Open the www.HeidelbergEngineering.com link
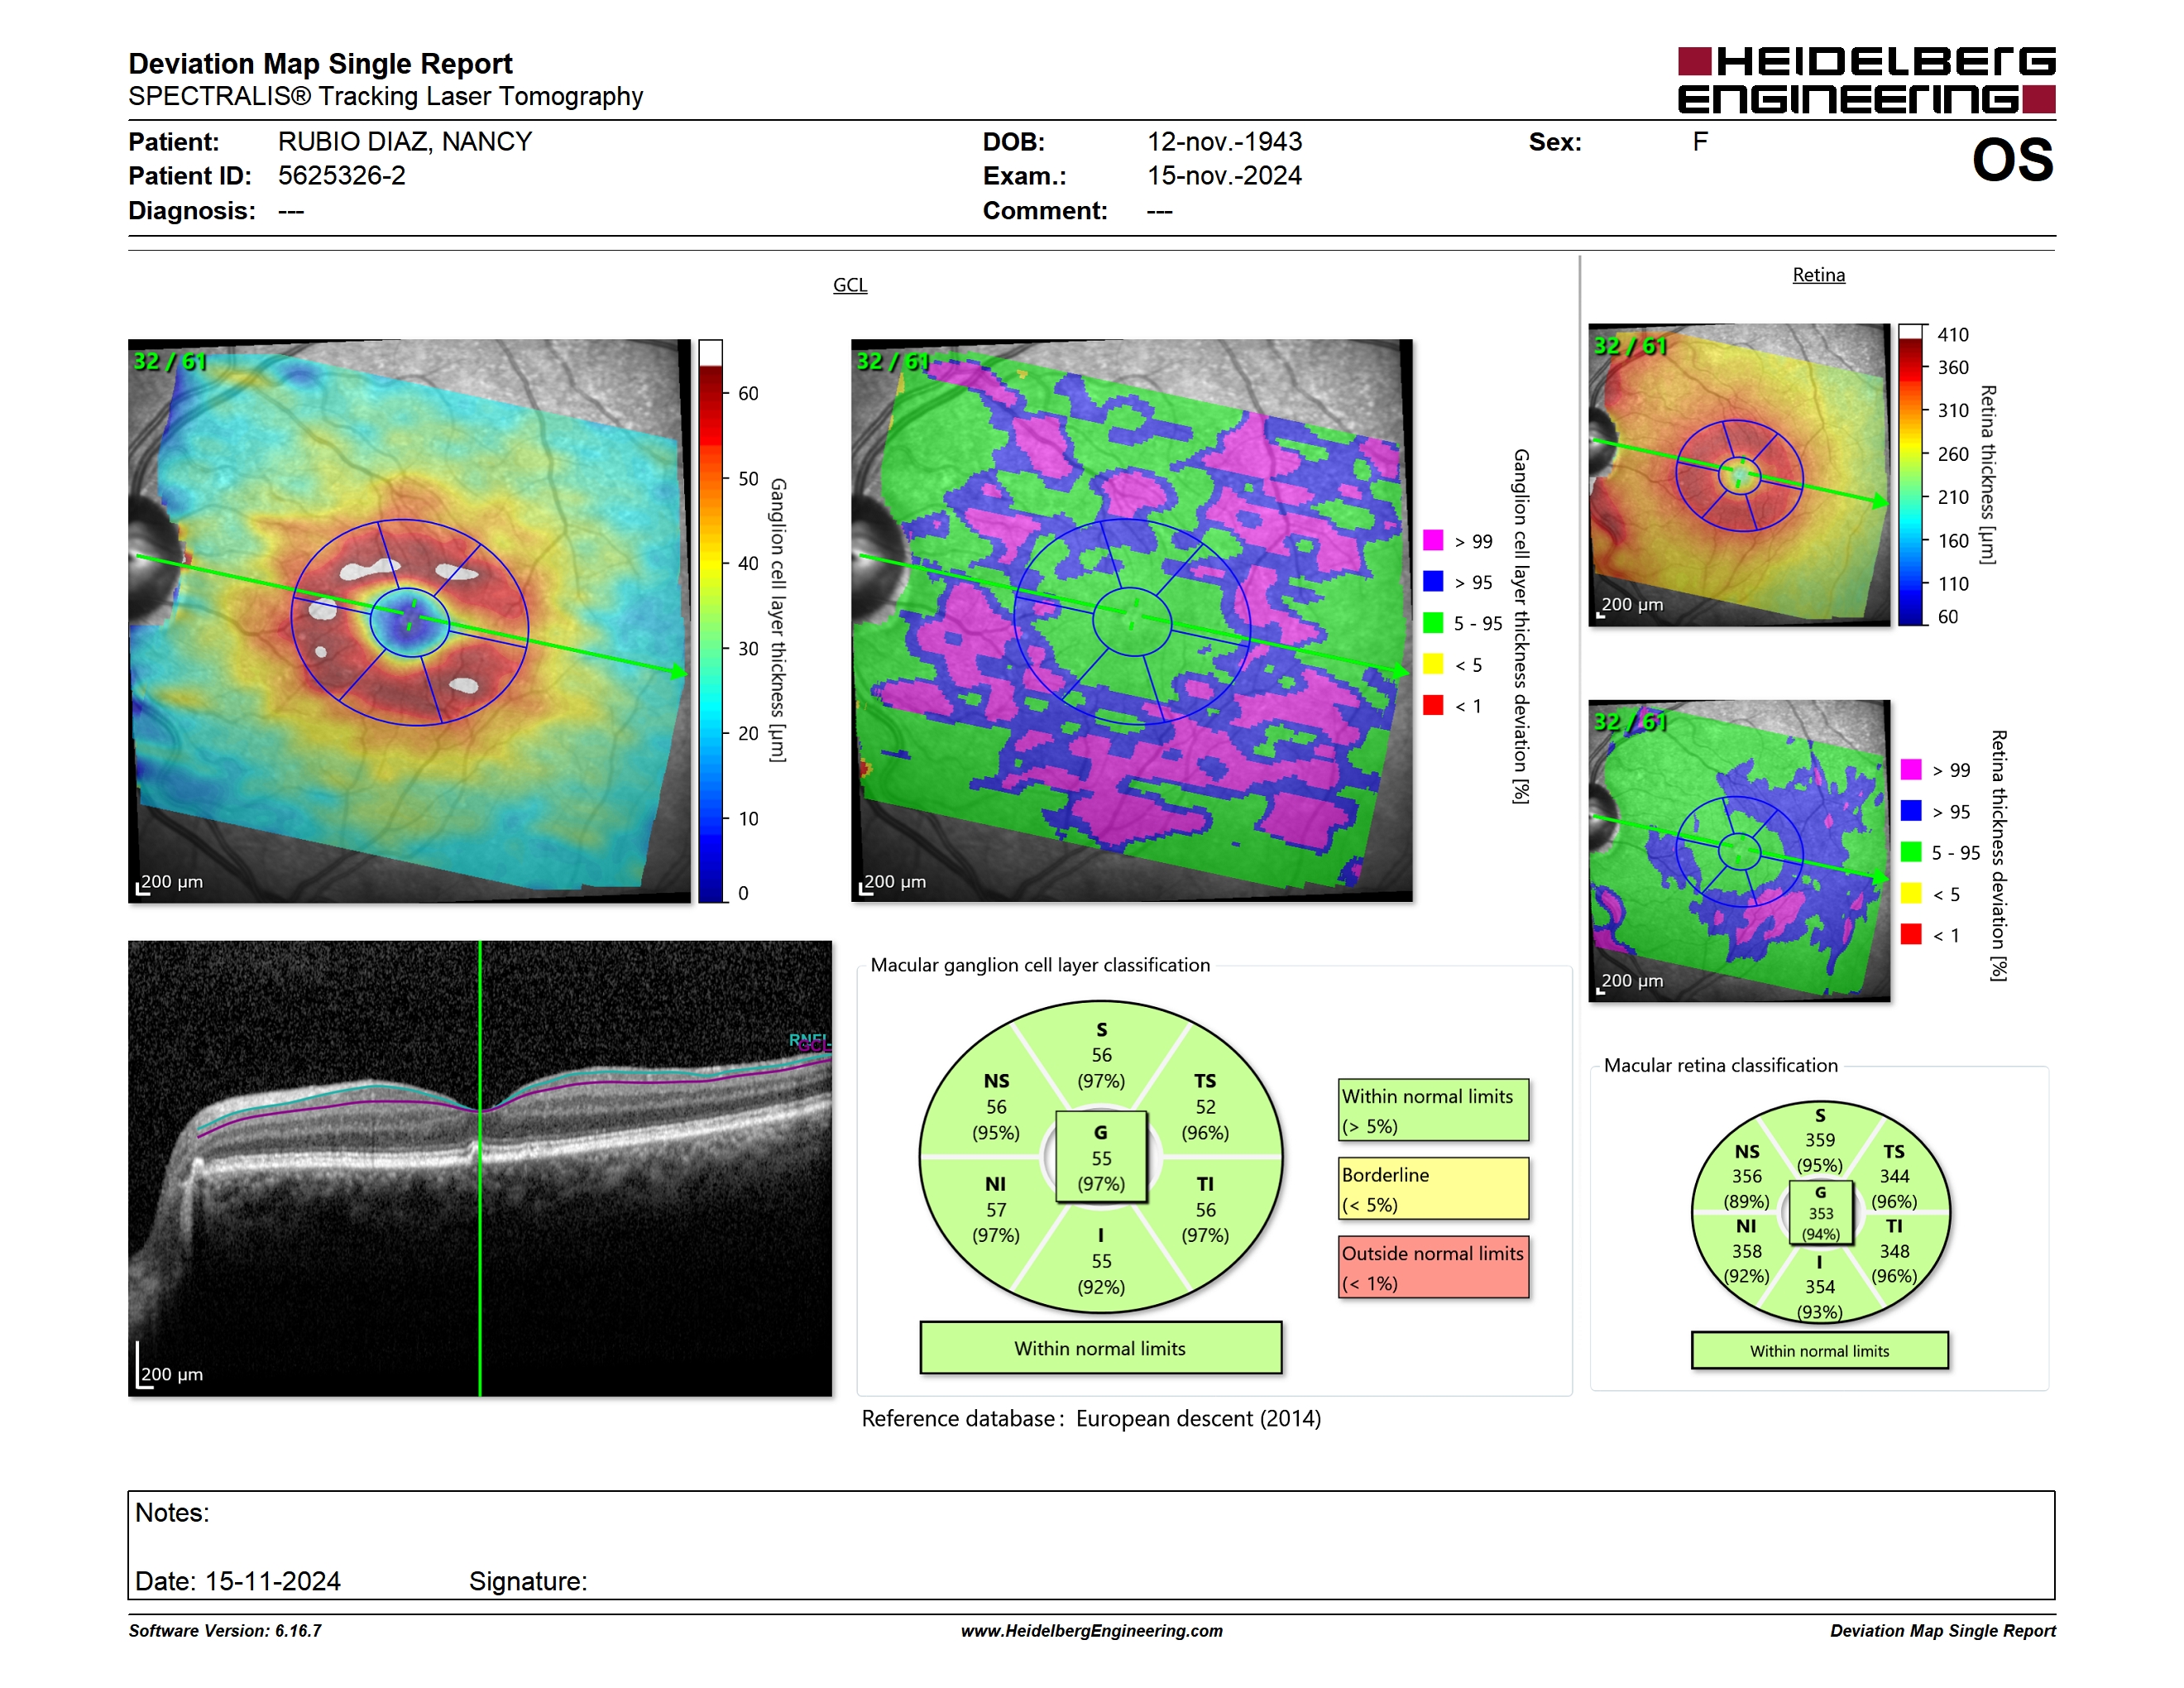The height and width of the screenshot is (1688, 2184). click(x=1092, y=1631)
